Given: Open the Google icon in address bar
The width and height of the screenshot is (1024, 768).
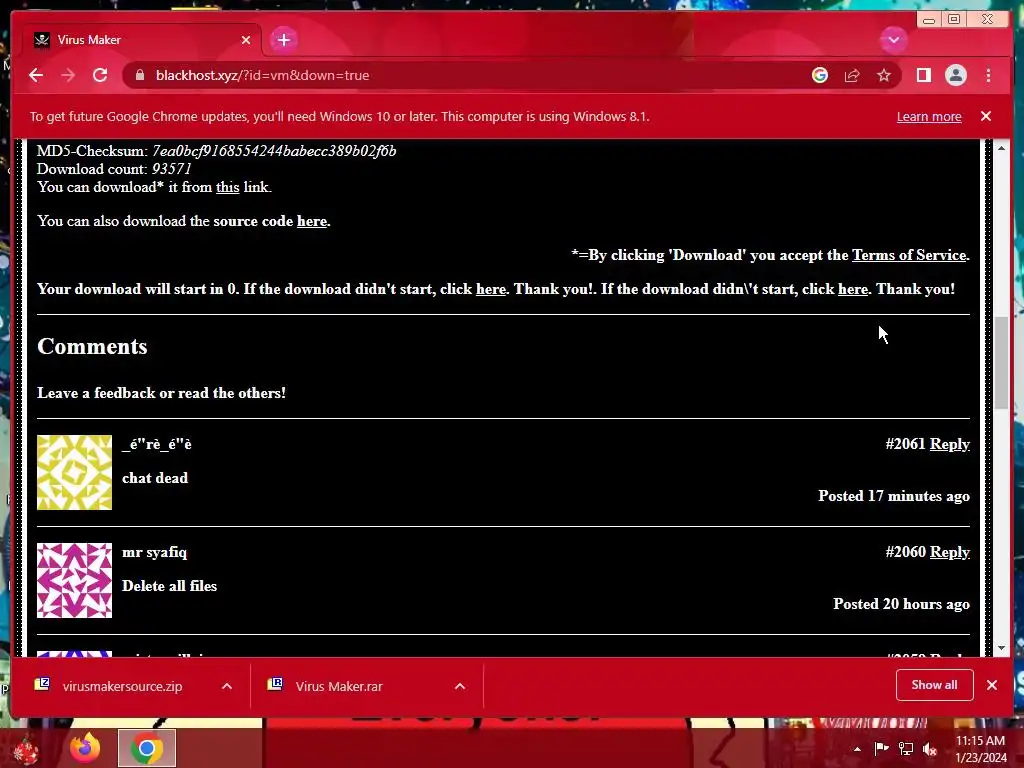Looking at the screenshot, I should 820,75.
